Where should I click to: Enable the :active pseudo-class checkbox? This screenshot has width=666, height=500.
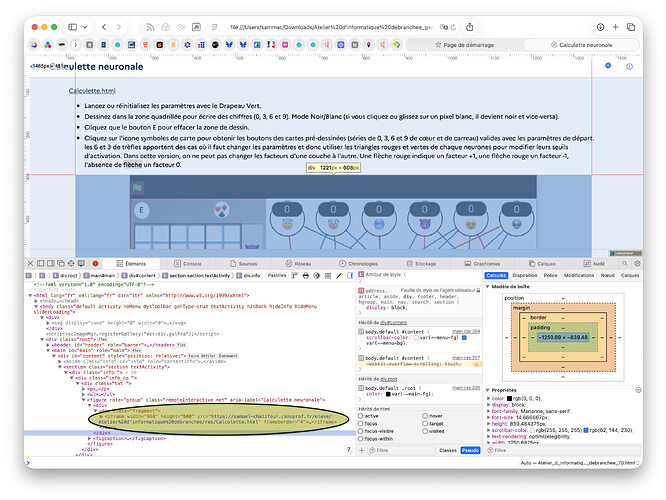(x=361, y=416)
